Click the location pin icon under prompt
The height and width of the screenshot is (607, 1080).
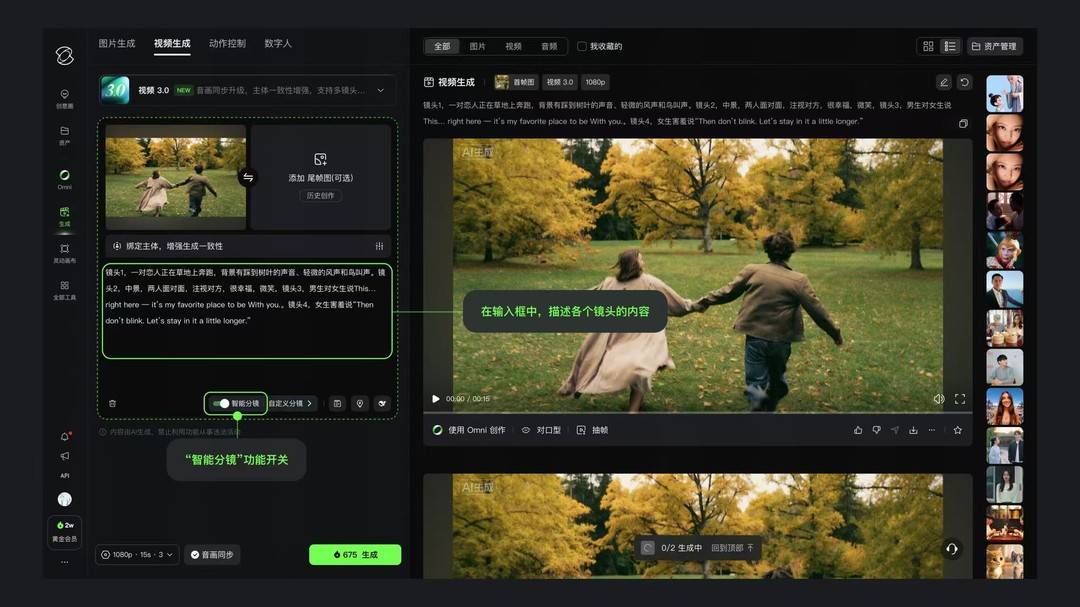point(360,403)
